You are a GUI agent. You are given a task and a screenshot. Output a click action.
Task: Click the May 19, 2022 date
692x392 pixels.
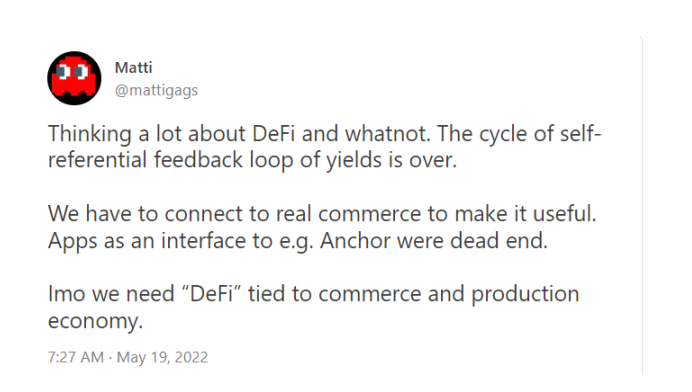(x=162, y=357)
